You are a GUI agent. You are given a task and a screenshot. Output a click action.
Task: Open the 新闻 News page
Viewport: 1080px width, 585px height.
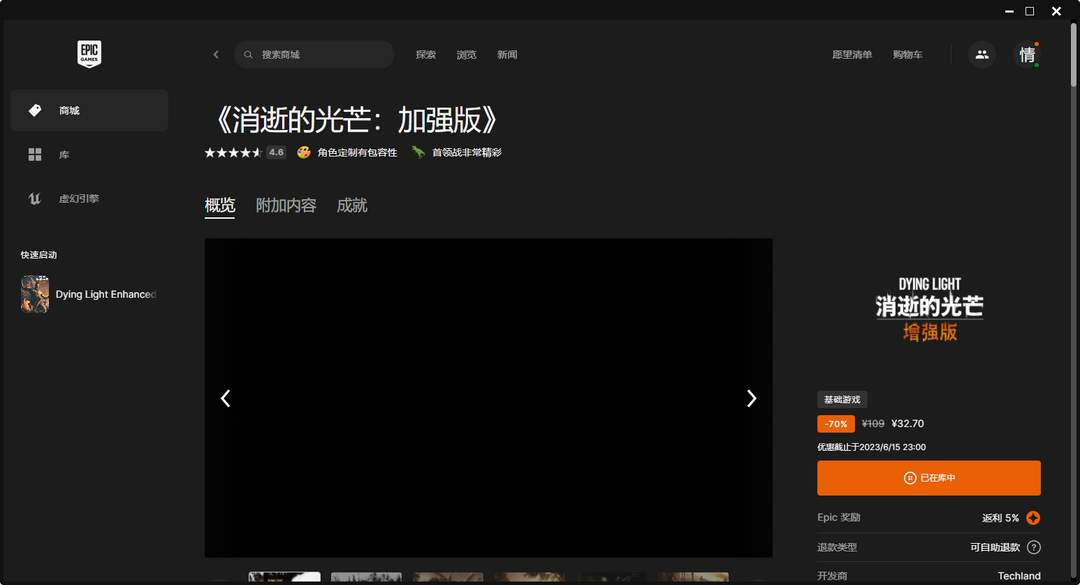[x=507, y=54]
